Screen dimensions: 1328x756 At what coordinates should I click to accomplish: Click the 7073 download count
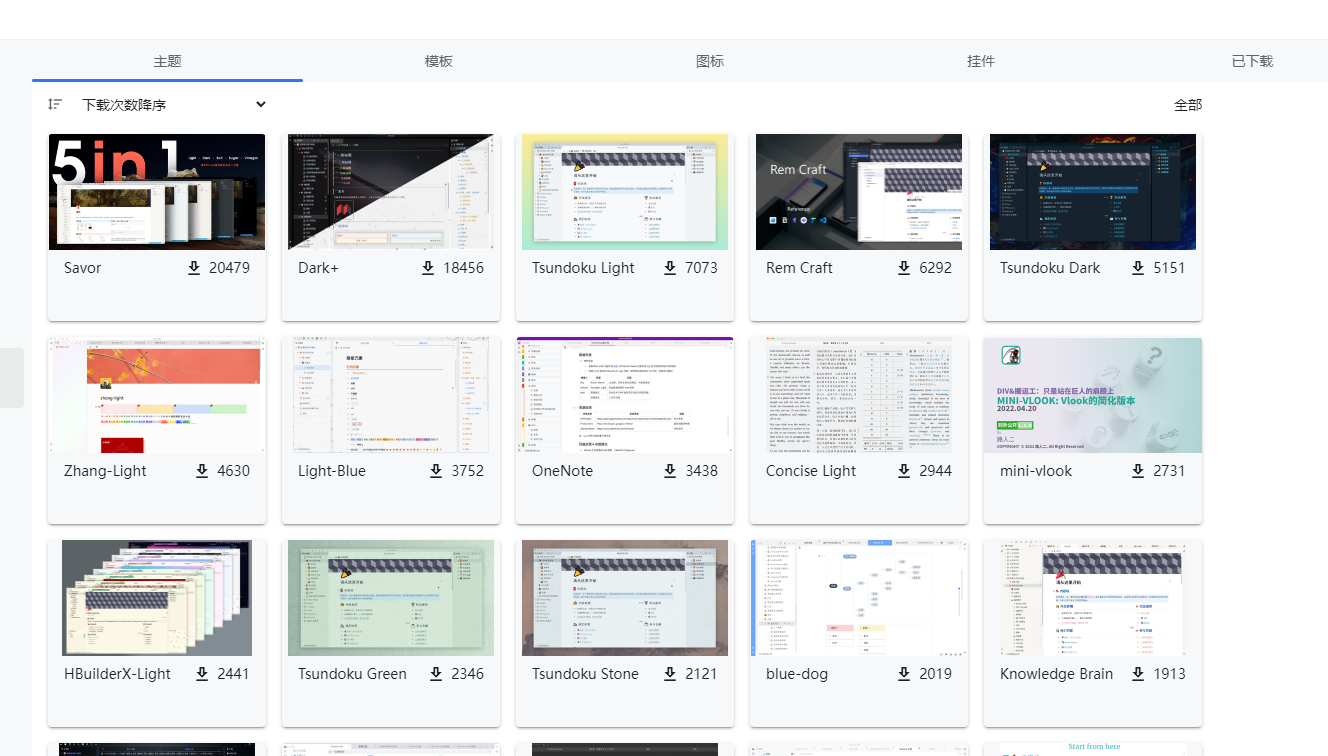[x=701, y=268]
